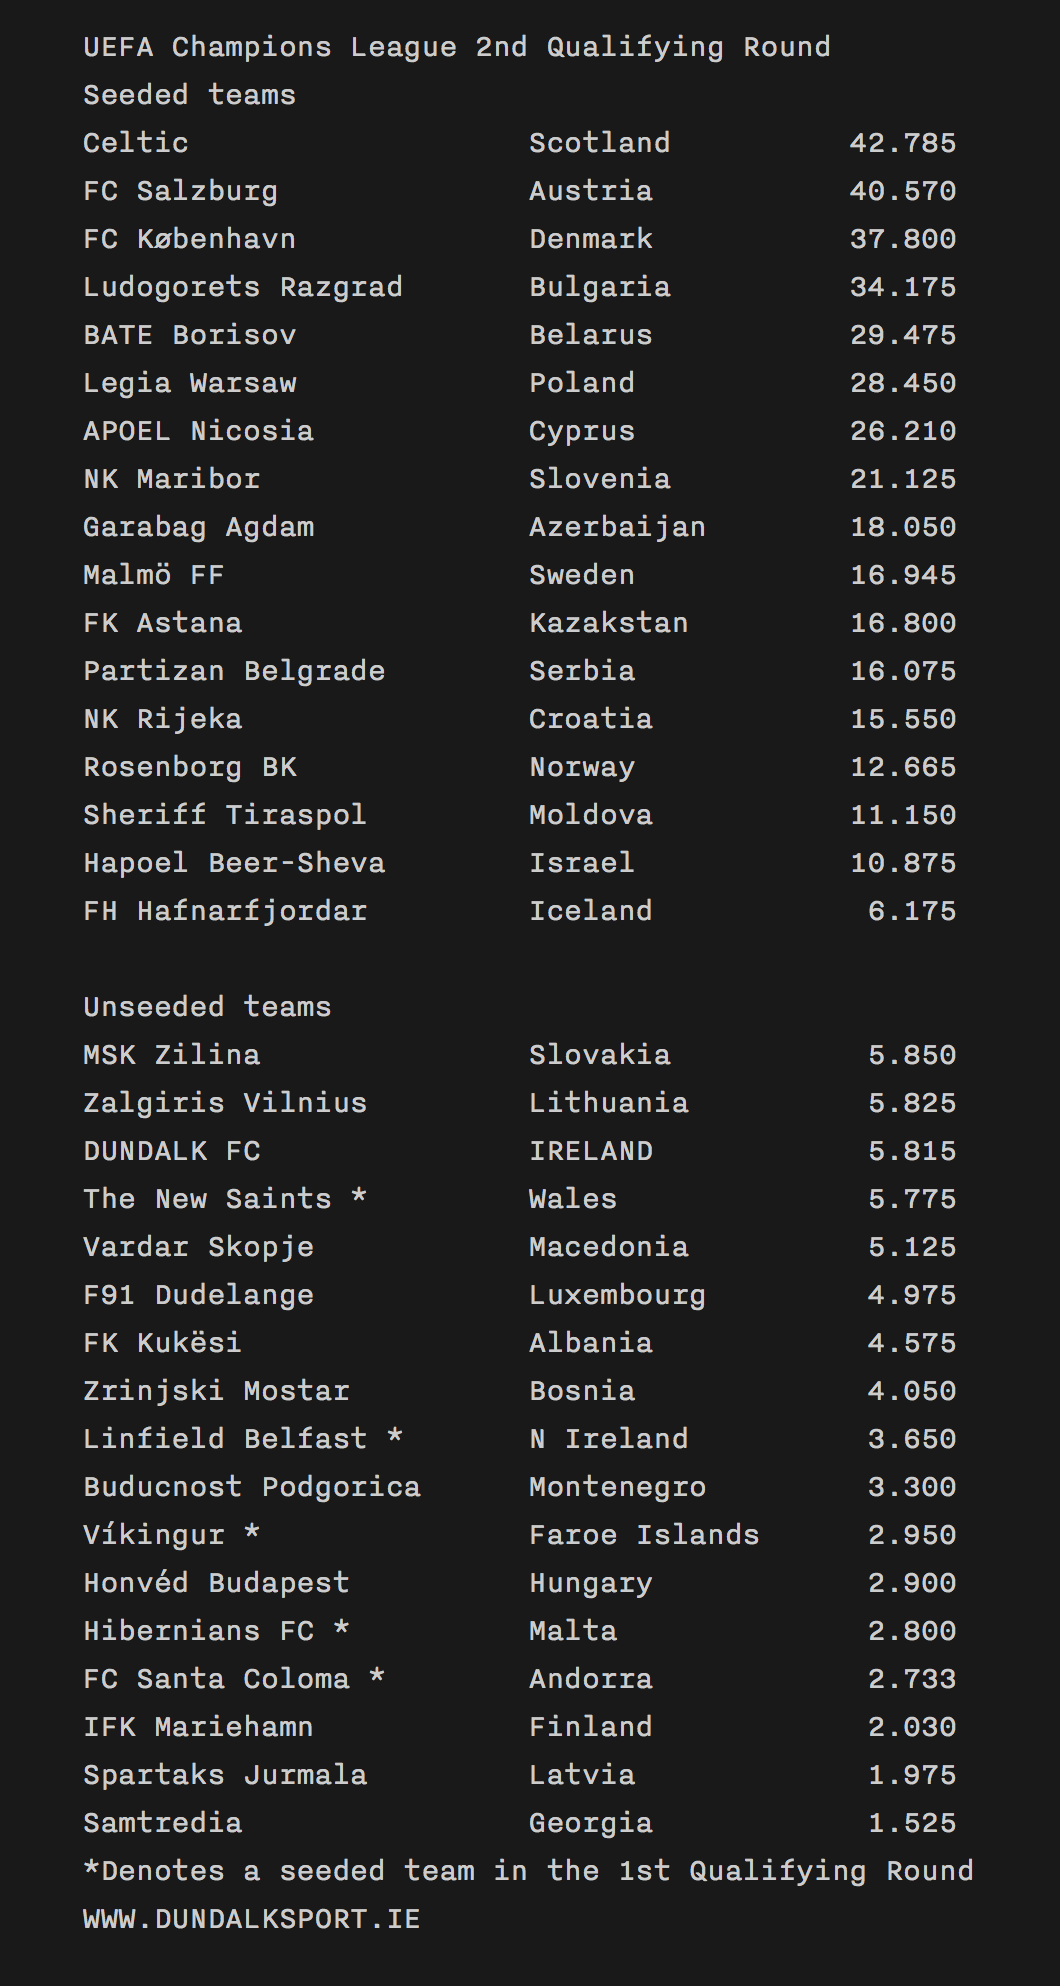The height and width of the screenshot is (1986, 1060).
Task: Click the WWW.DUNDALKSPORT.IE website link
Action: 251,1919
